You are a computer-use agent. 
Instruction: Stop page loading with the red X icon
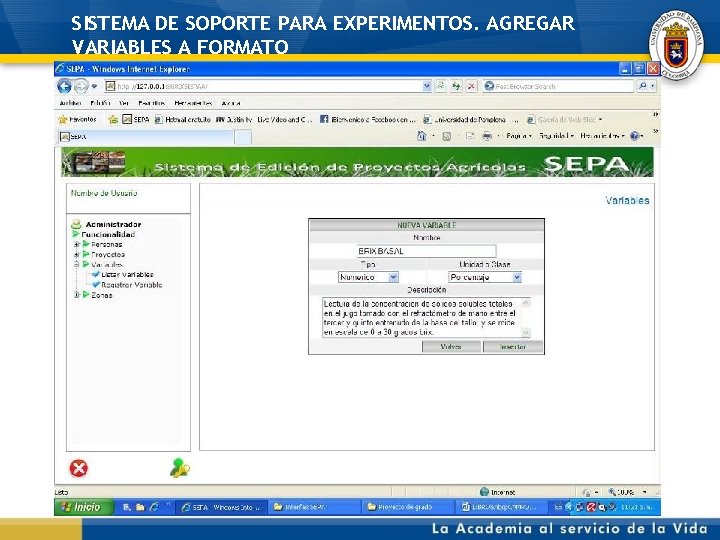pyautogui.click(x=471, y=86)
